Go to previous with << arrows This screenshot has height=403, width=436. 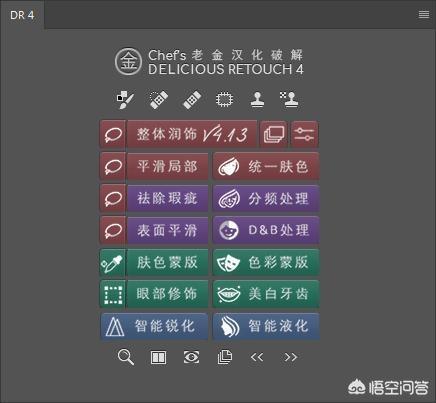257,357
